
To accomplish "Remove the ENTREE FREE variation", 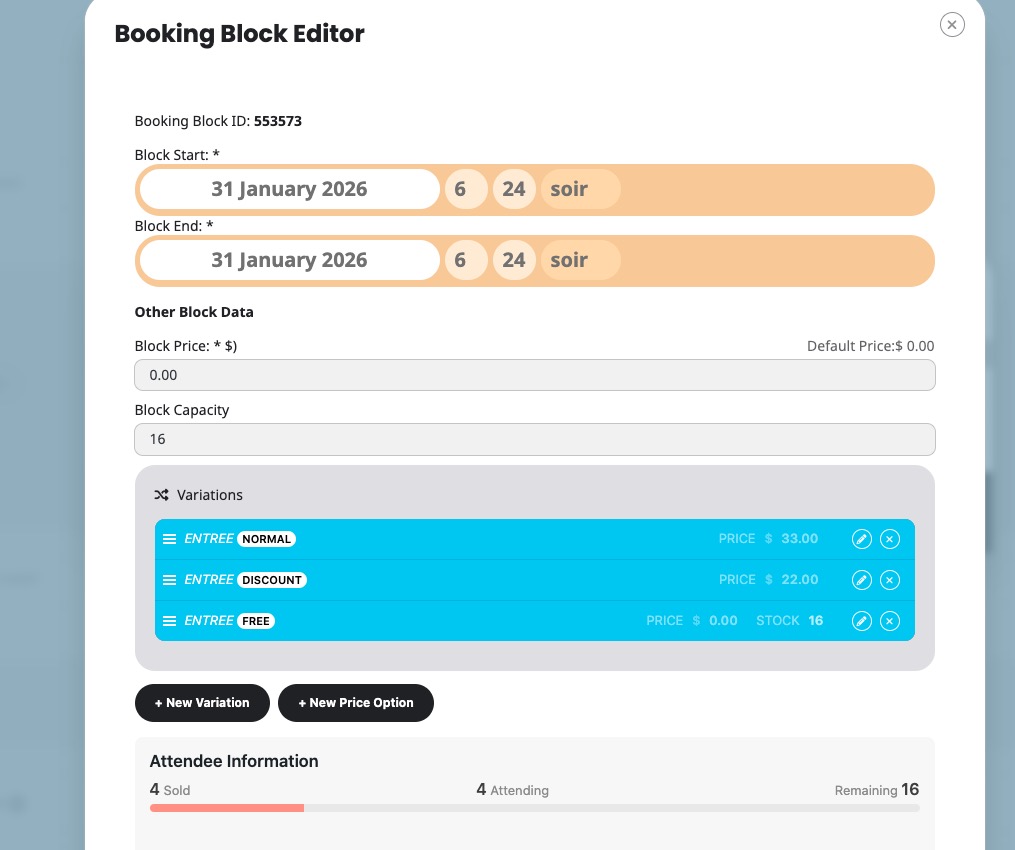I will pos(890,621).
